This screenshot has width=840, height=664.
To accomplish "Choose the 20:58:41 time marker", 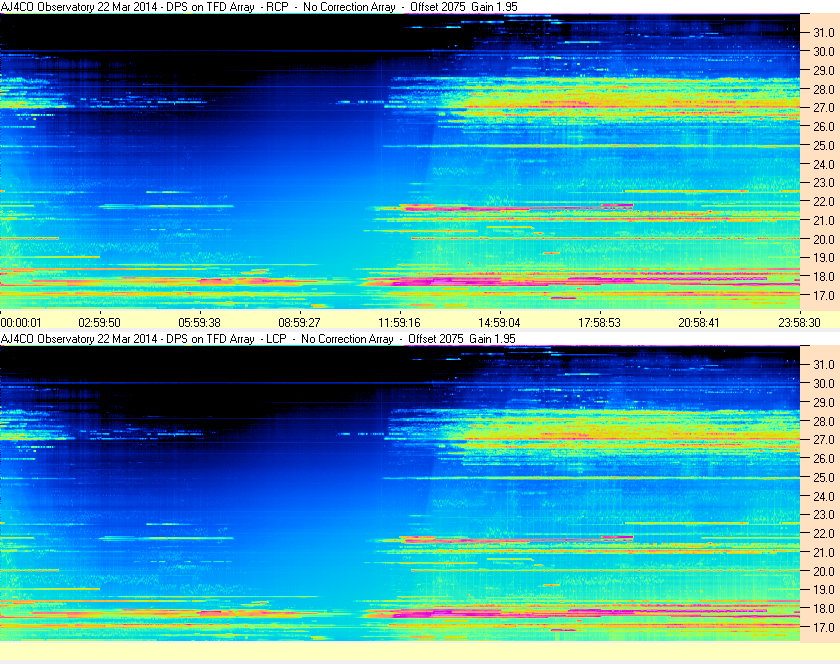I will [x=699, y=323].
